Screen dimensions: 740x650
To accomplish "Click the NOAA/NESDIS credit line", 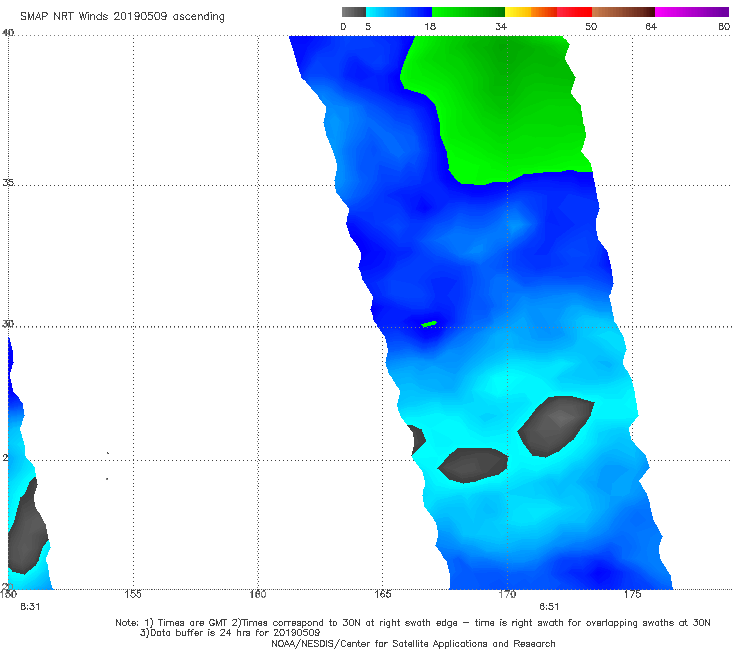I will pos(413,643).
